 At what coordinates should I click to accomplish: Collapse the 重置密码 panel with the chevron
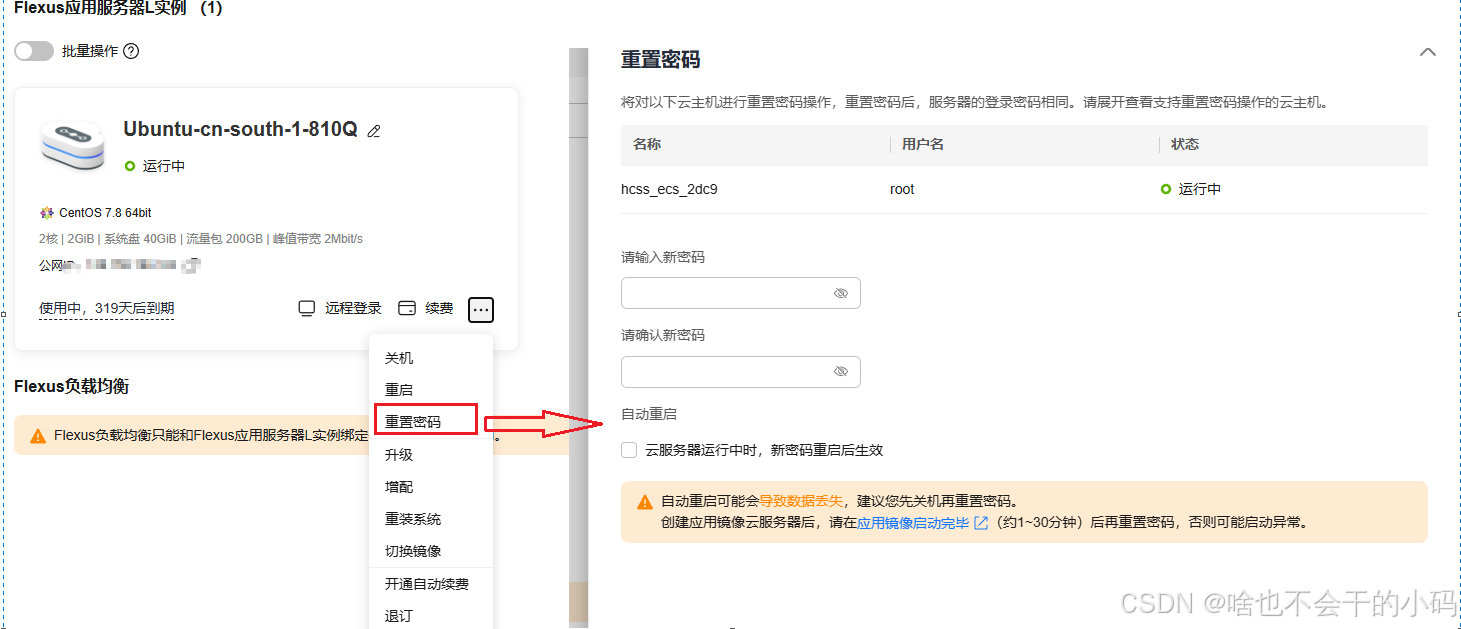click(x=1428, y=52)
